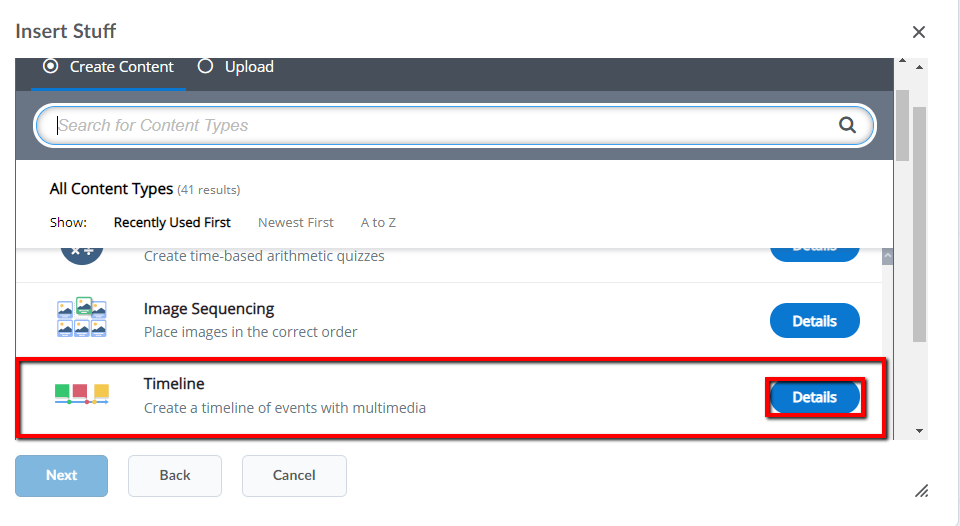This screenshot has width=960, height=526.
Task: Click the Image Sequencing thumbnail icon
Action: coord(81,317)
